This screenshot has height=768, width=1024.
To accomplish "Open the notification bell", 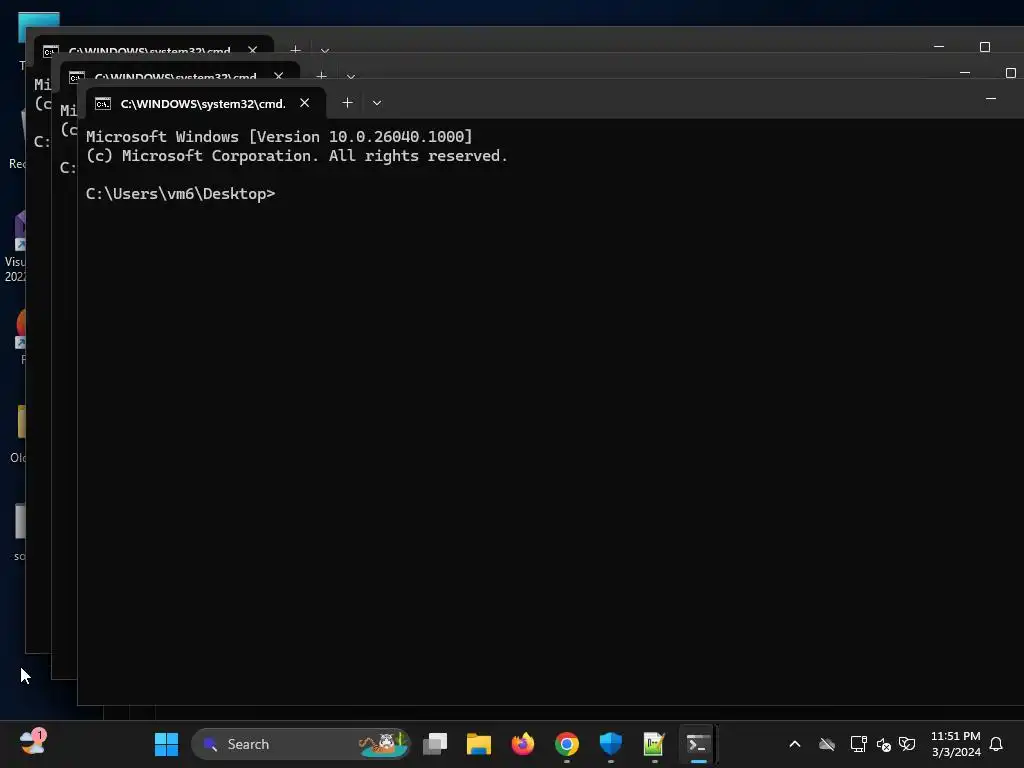I will pos(996,744).
